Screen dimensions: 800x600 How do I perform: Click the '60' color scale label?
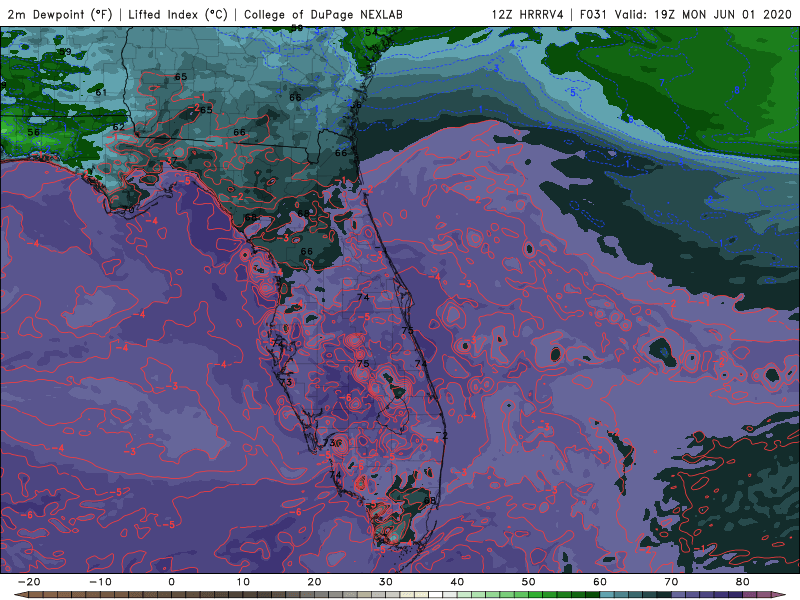coord(600,582)
